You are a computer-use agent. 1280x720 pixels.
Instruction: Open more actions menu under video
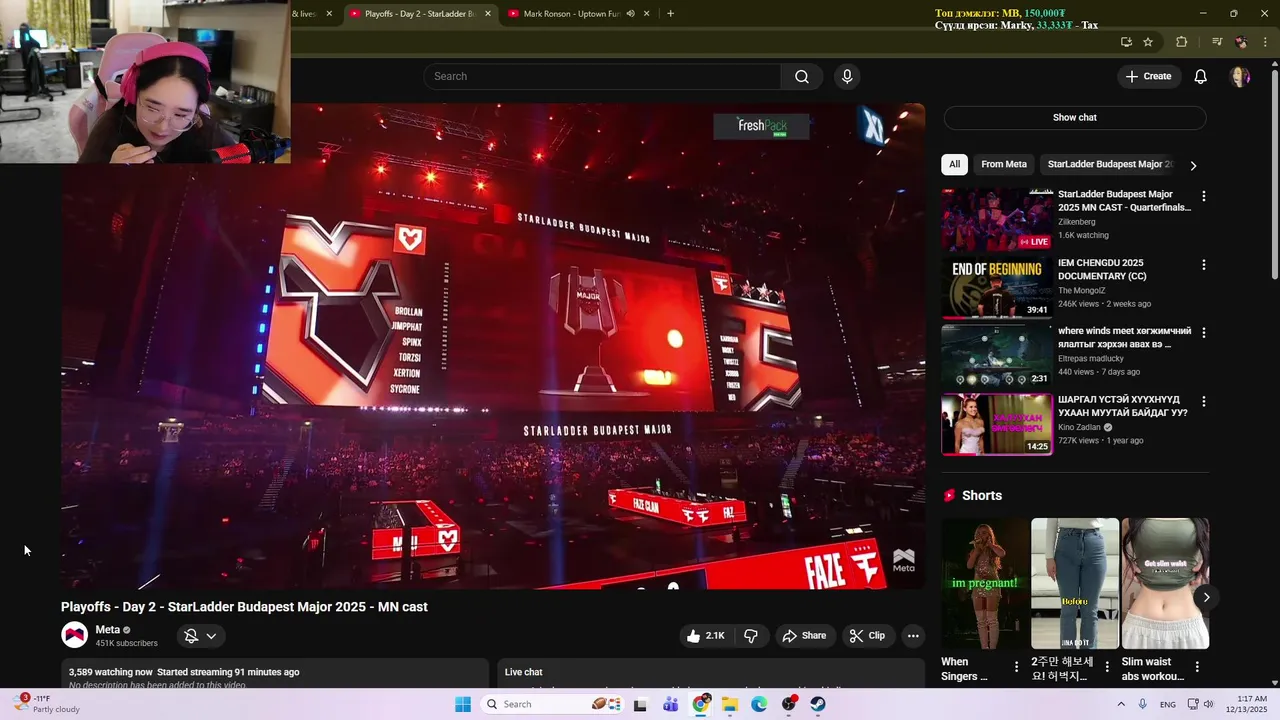[912, 636]
